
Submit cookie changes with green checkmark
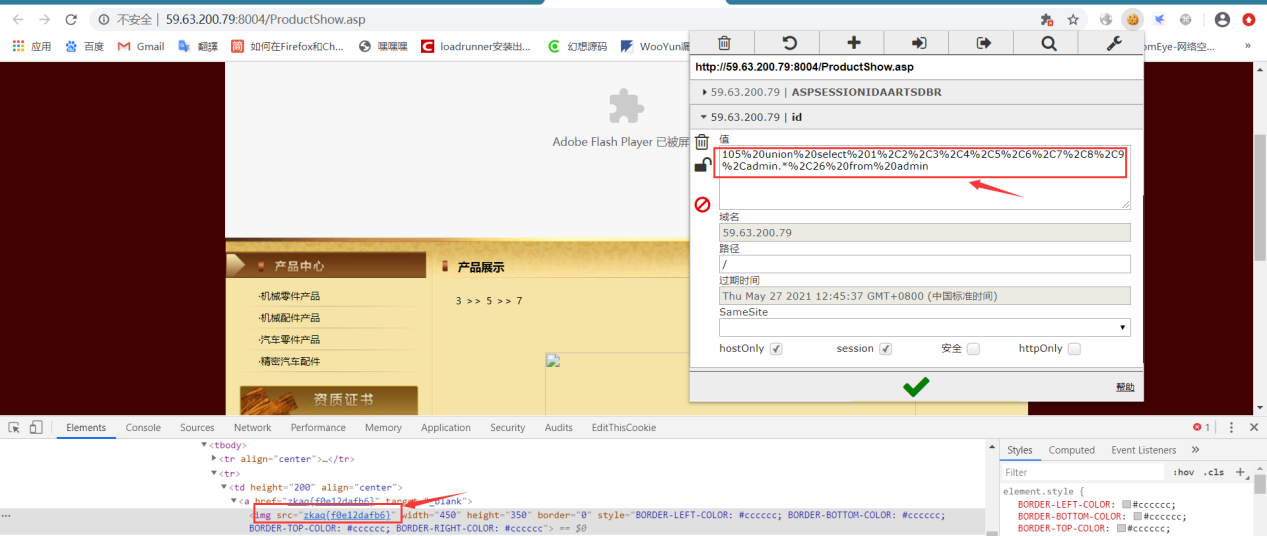[916, 386]
